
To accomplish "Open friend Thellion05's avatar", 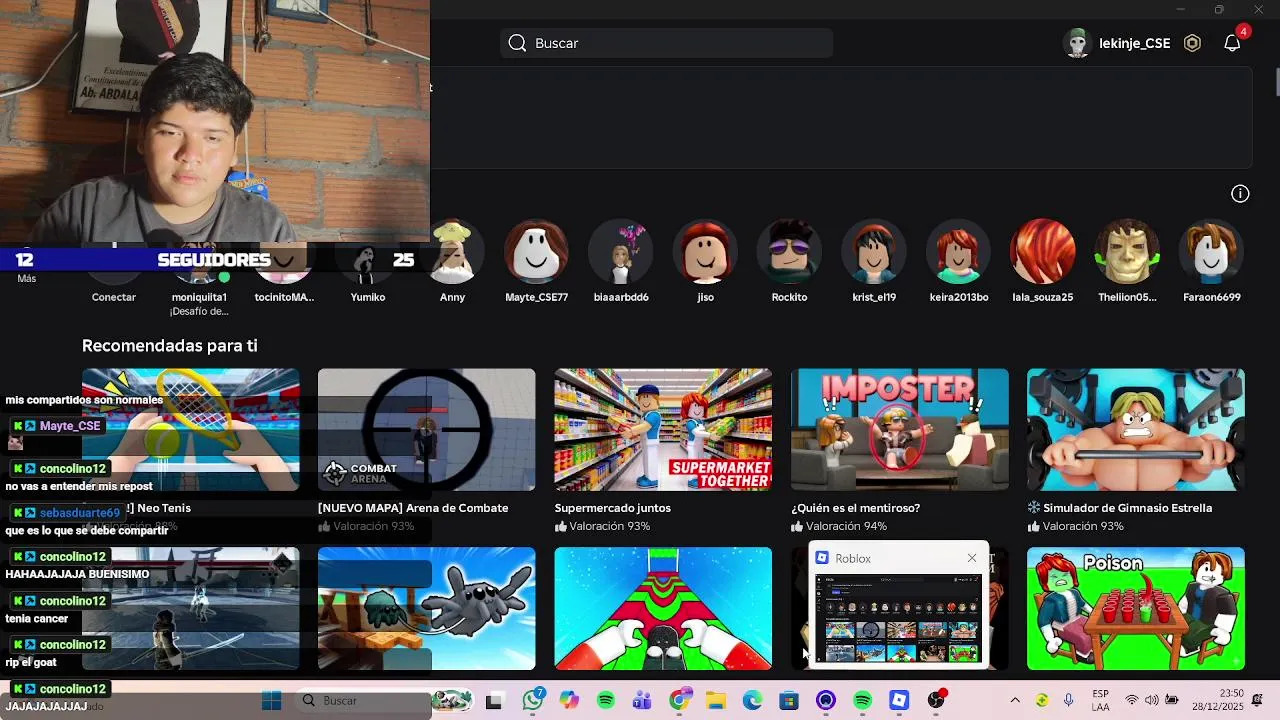I will coord(1127,252).
